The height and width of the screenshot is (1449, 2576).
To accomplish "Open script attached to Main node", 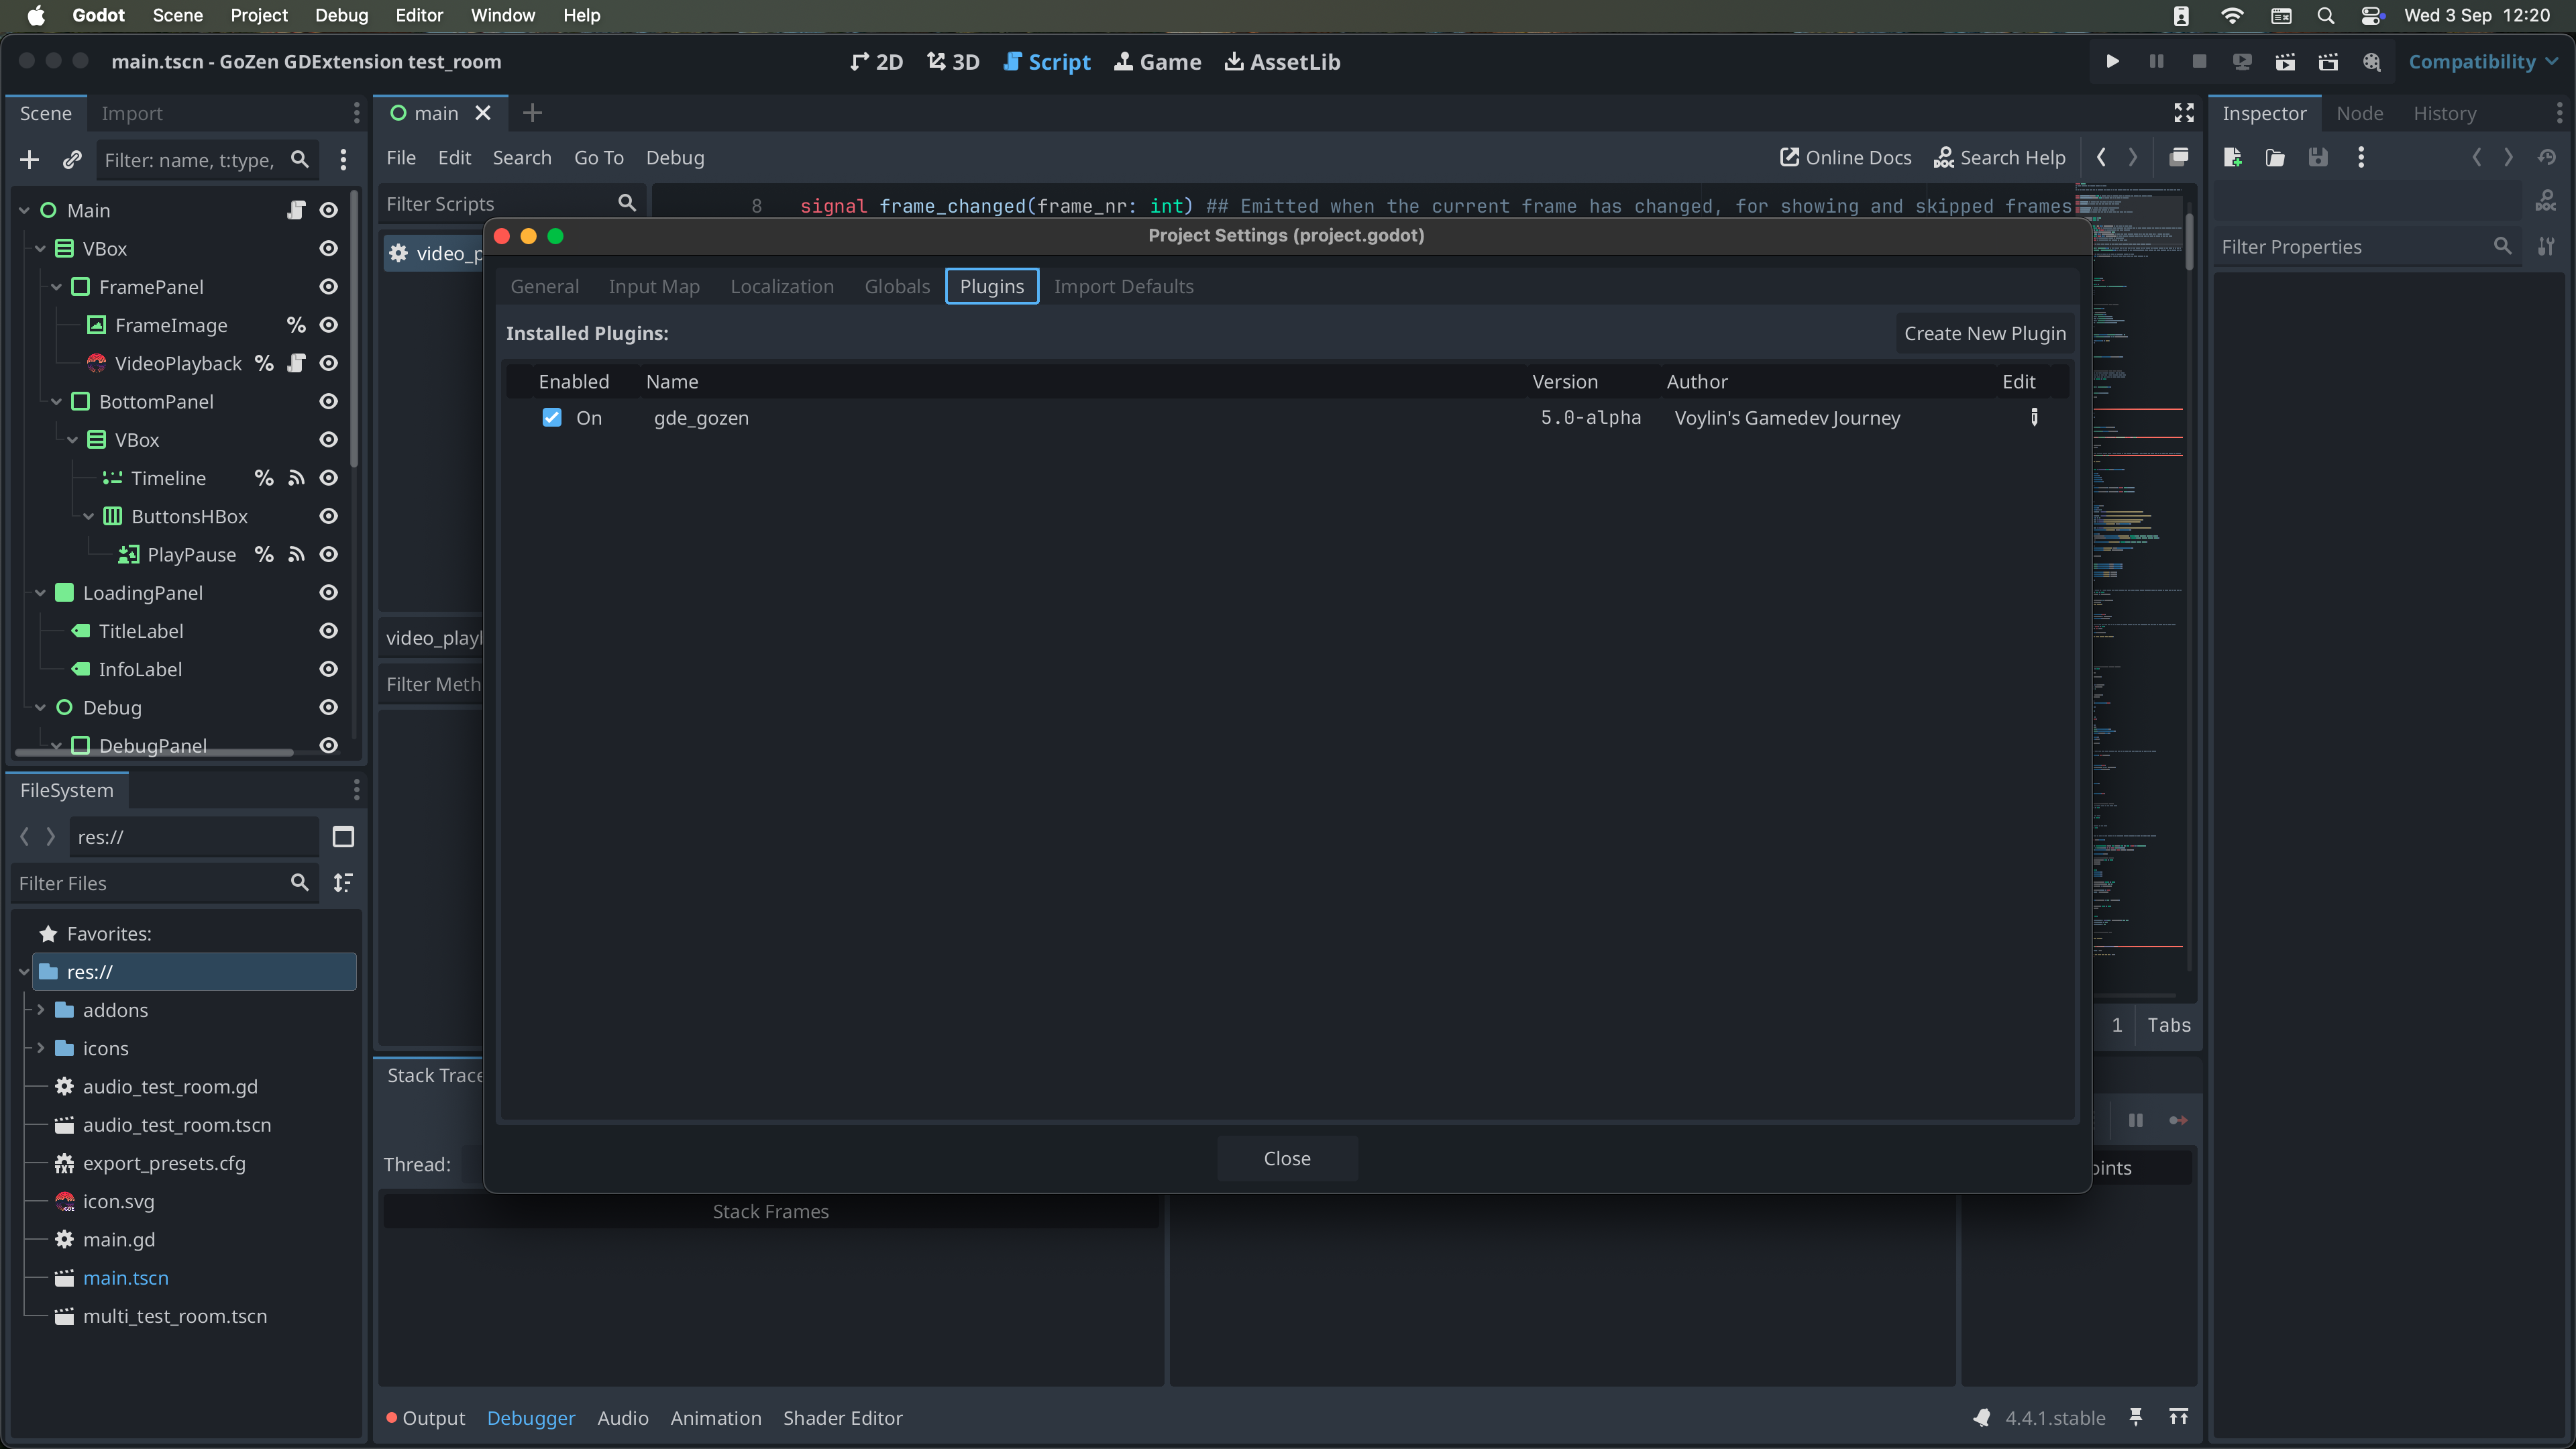I will (296, 210).
